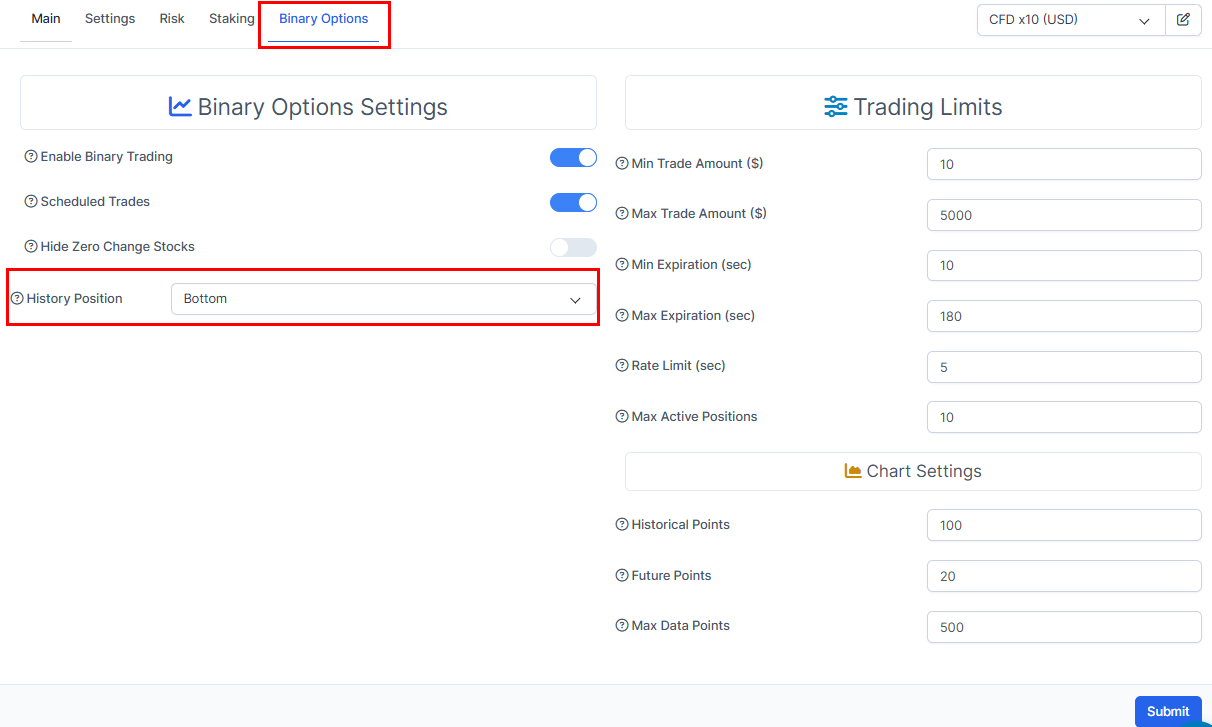This screenshot has width=1212, height=727.
Task: Focus the Historical Points input box
Action: pos(1063,525)
